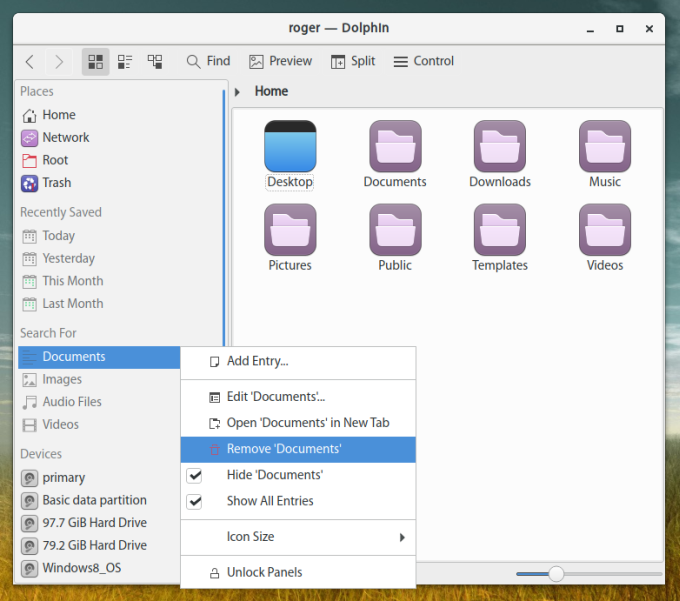The height and width of the screenshot is (601, 680).
Task: Expand breadcrumb arrow before Home
Action: [238, 92]
